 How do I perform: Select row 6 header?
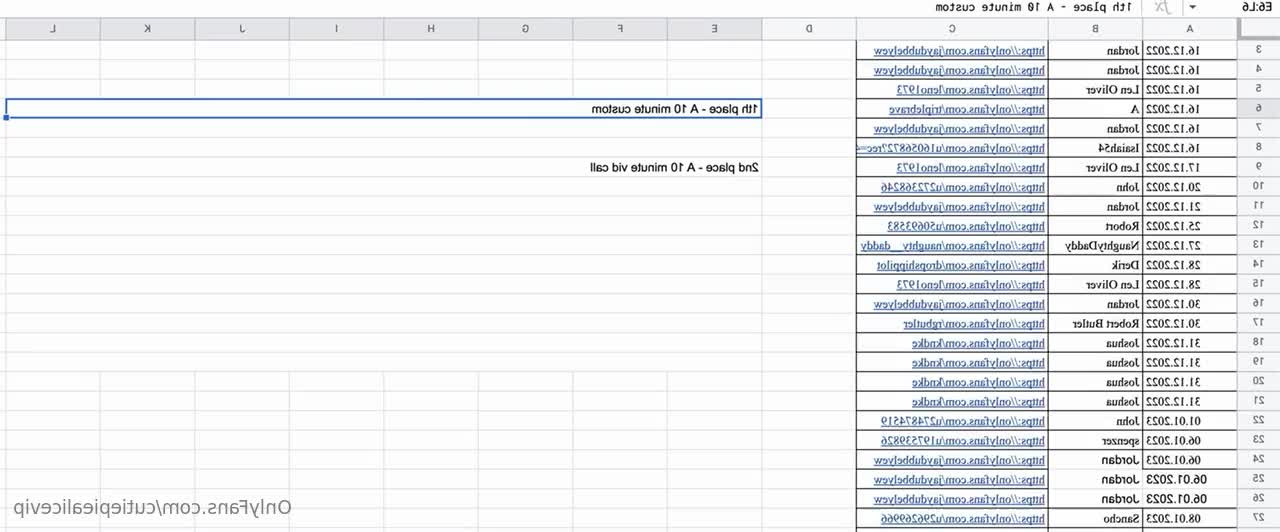pyautogui.click(x=1258, y=108)
